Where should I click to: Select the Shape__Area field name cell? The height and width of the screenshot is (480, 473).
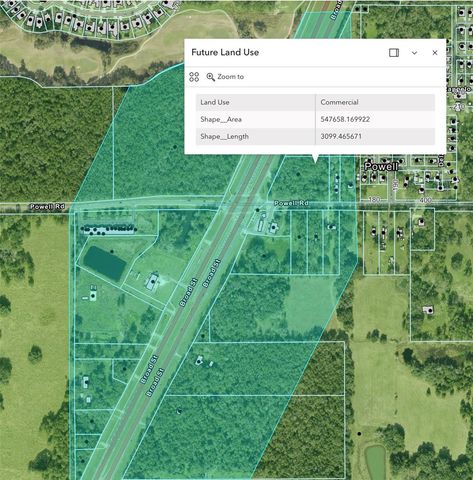coord(255,119)
